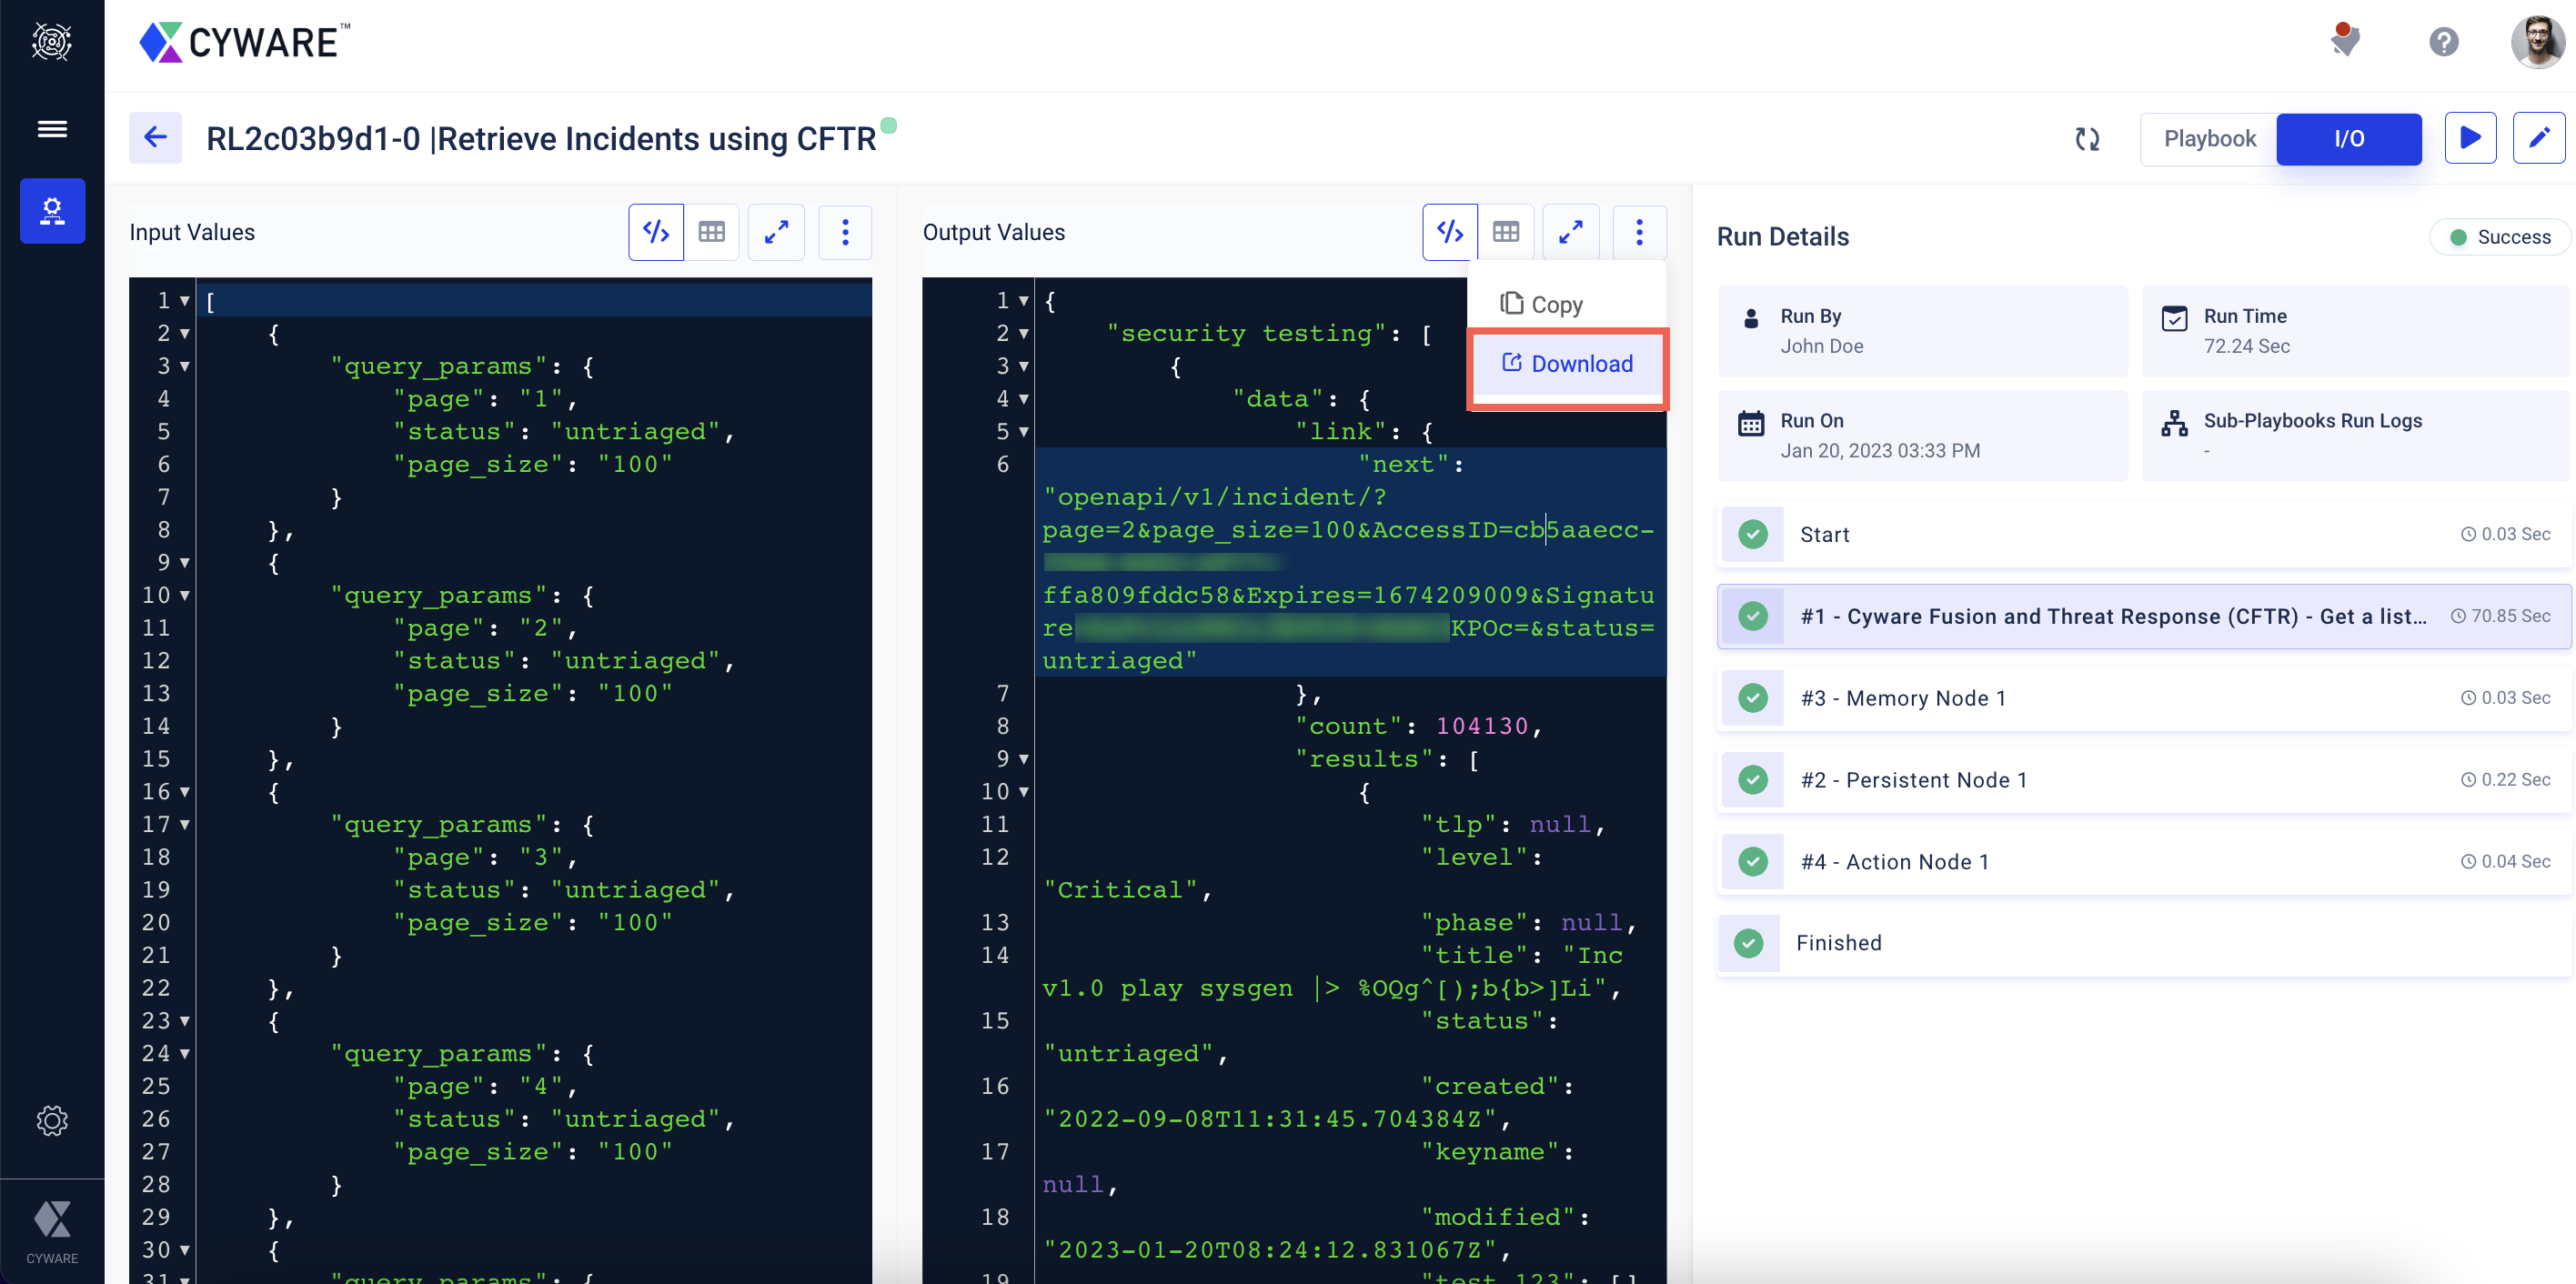Toggle Input Values grid view icon
Viewport: 2576px width, 1284px height.
pyautogui.click(x=713, y=232)
